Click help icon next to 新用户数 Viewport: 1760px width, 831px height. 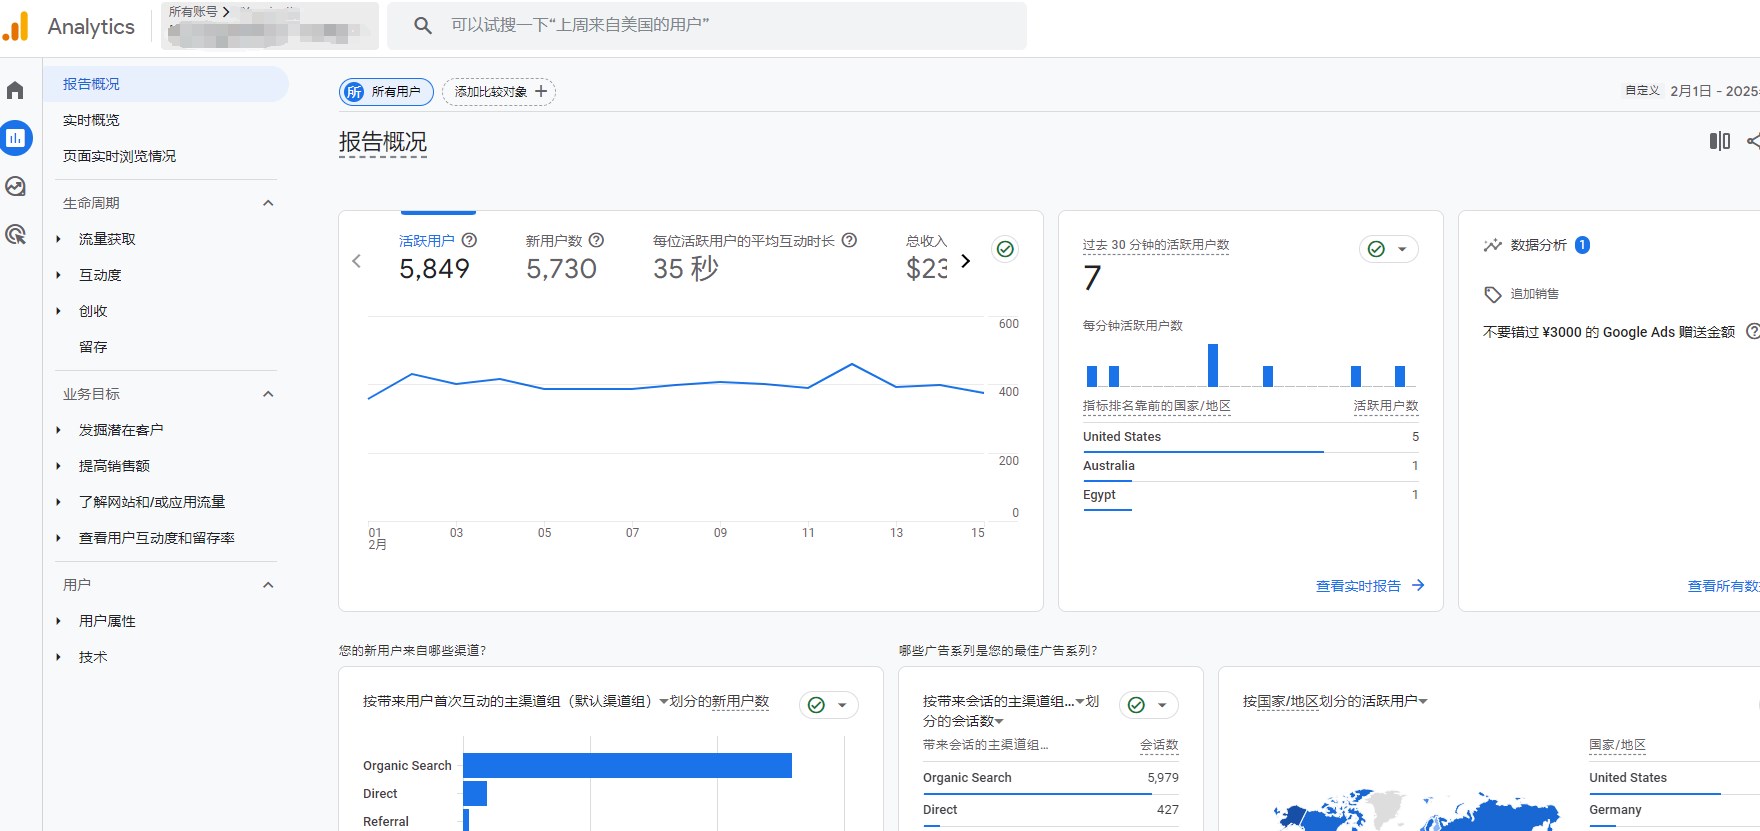[x=596, y=240]
